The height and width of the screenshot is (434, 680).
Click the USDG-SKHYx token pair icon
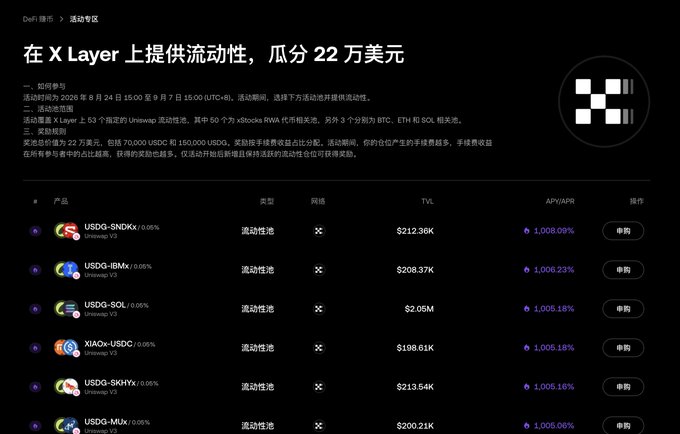[67, 387]
